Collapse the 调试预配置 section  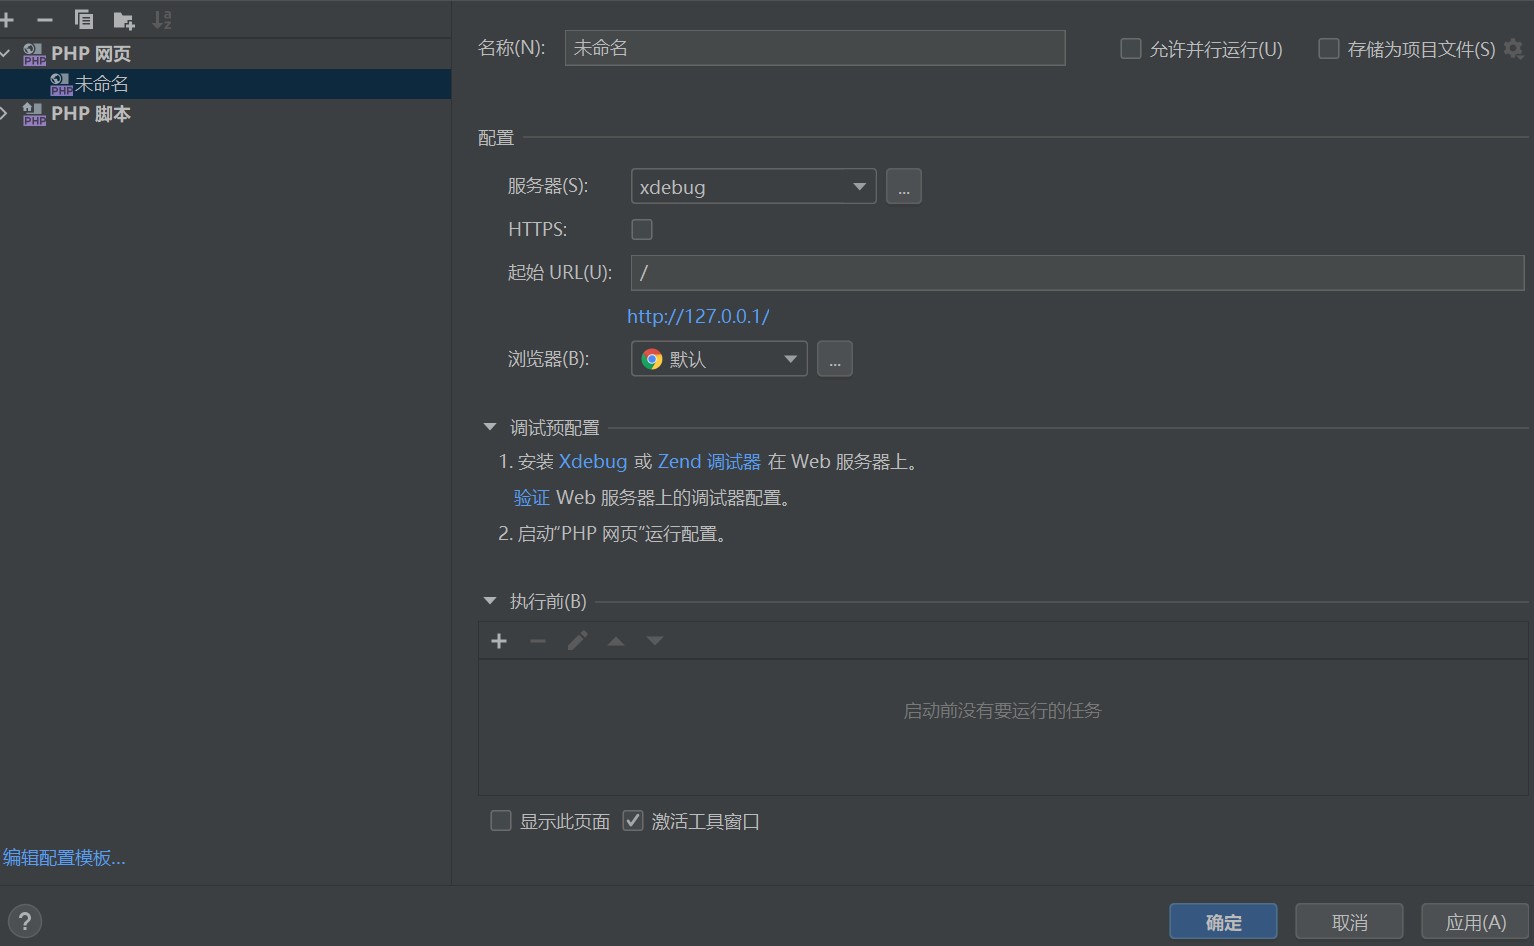490,427
